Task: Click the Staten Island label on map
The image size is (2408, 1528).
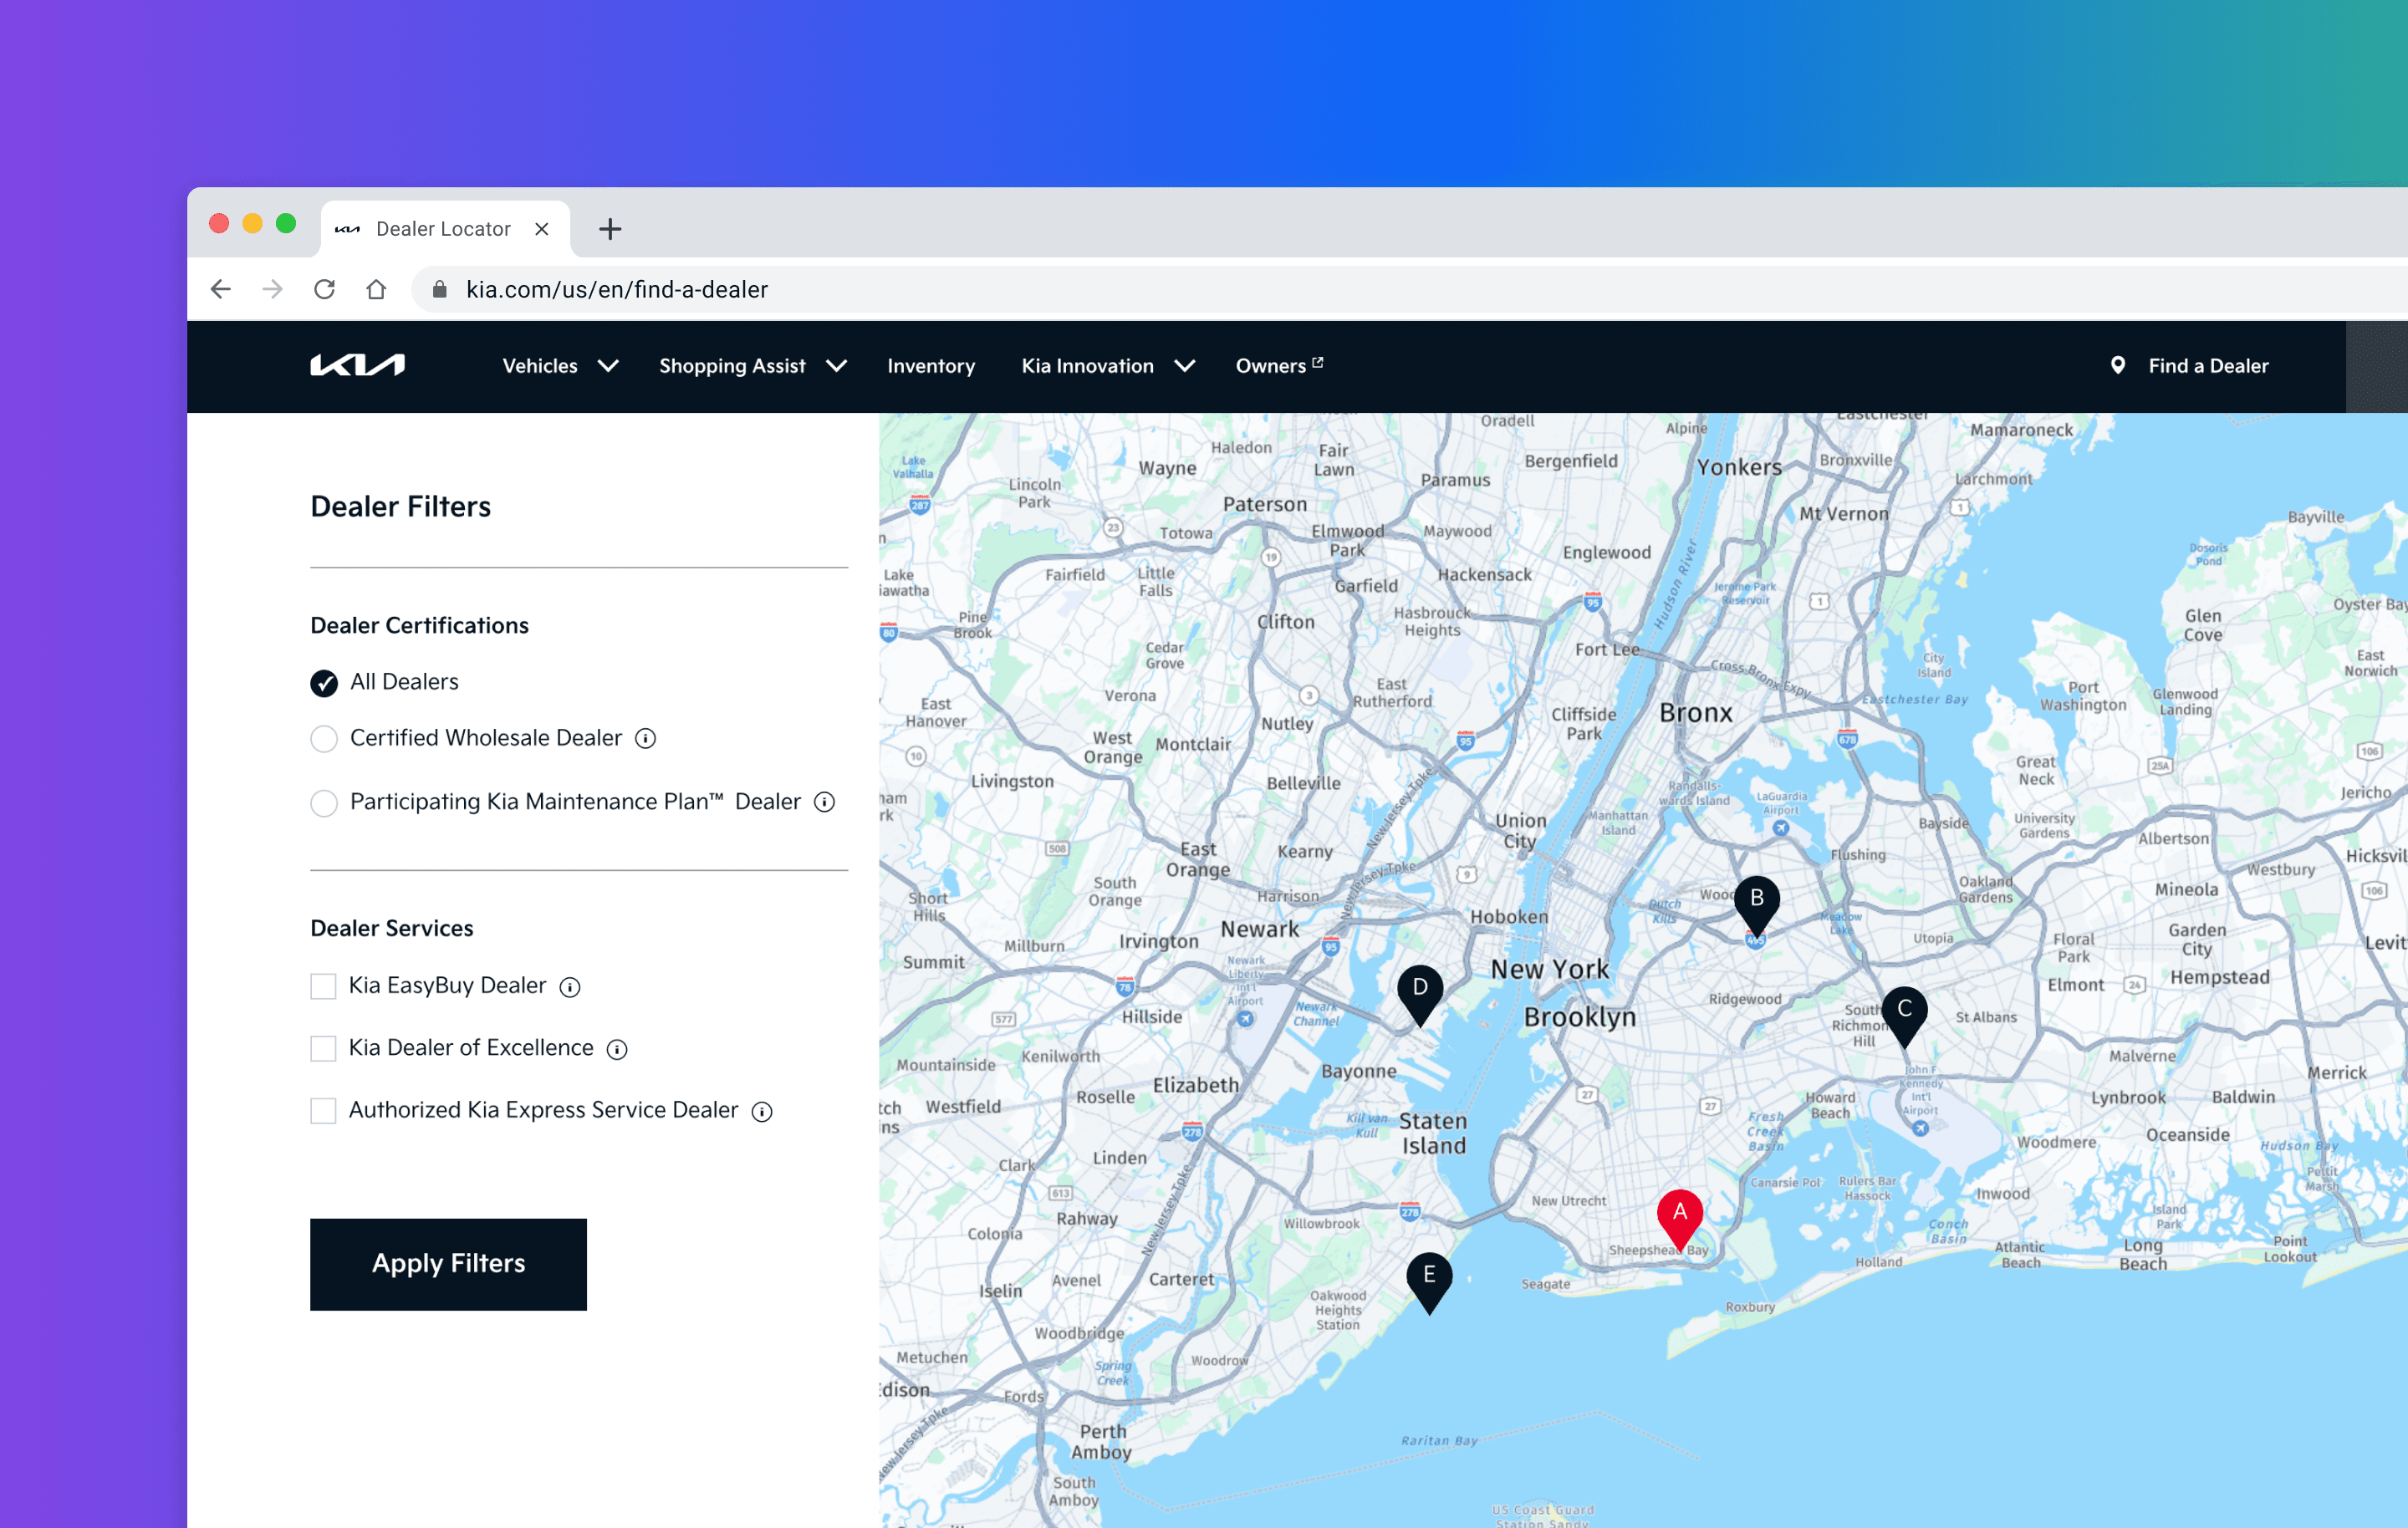Action: click(1433, 1133)
